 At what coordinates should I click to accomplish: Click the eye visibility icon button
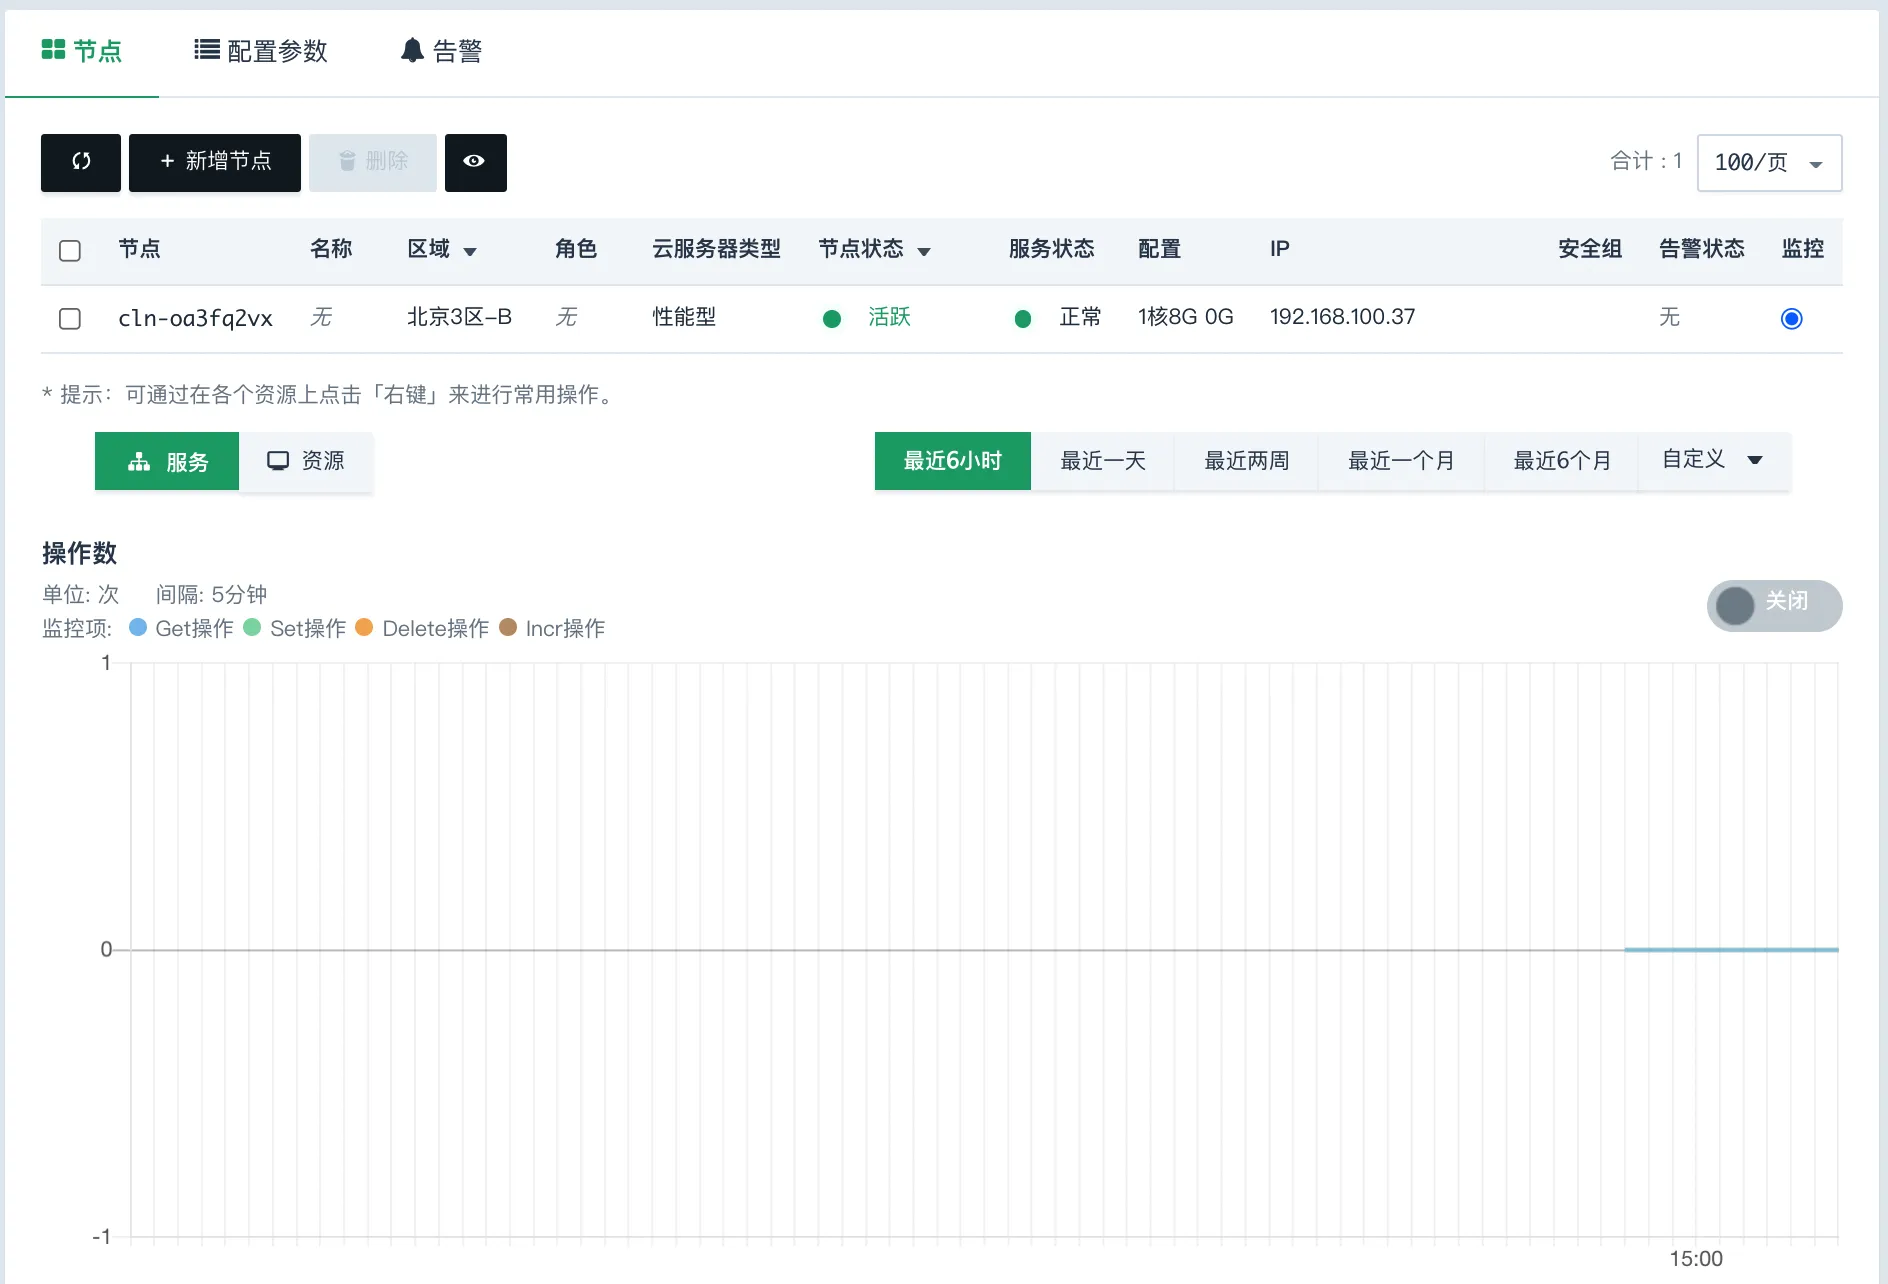475,162
